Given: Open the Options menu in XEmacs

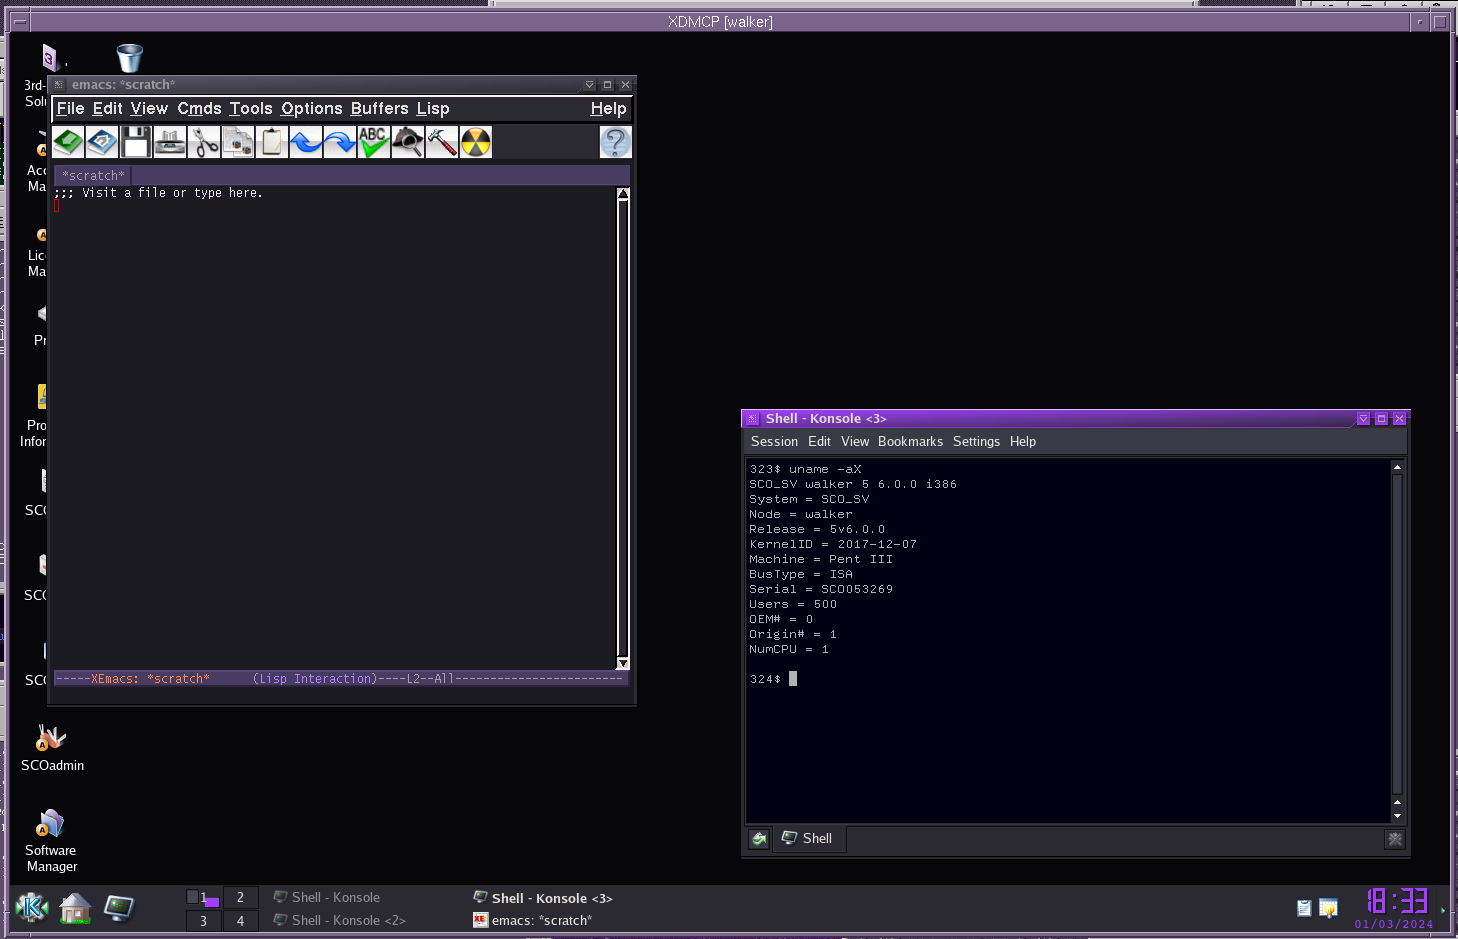Looking at the screenshot, I should point(312,109).
